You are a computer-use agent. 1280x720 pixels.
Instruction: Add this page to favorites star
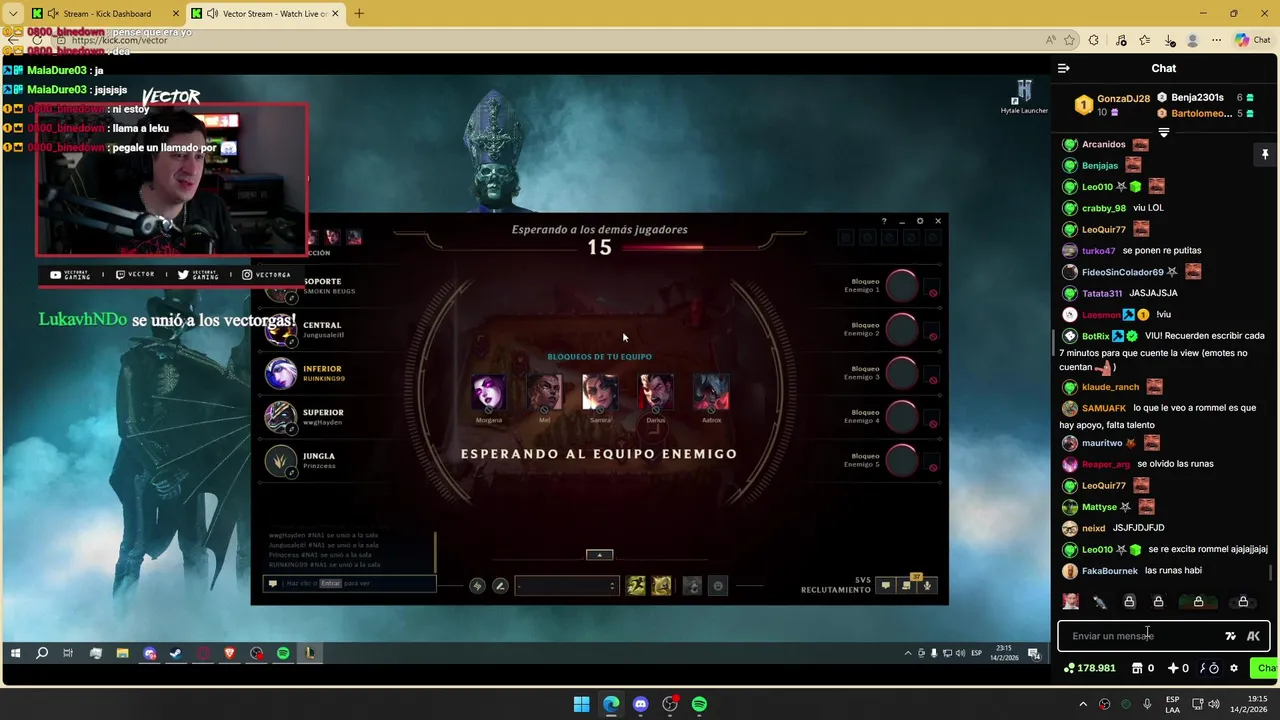(x=1069, y=40)
